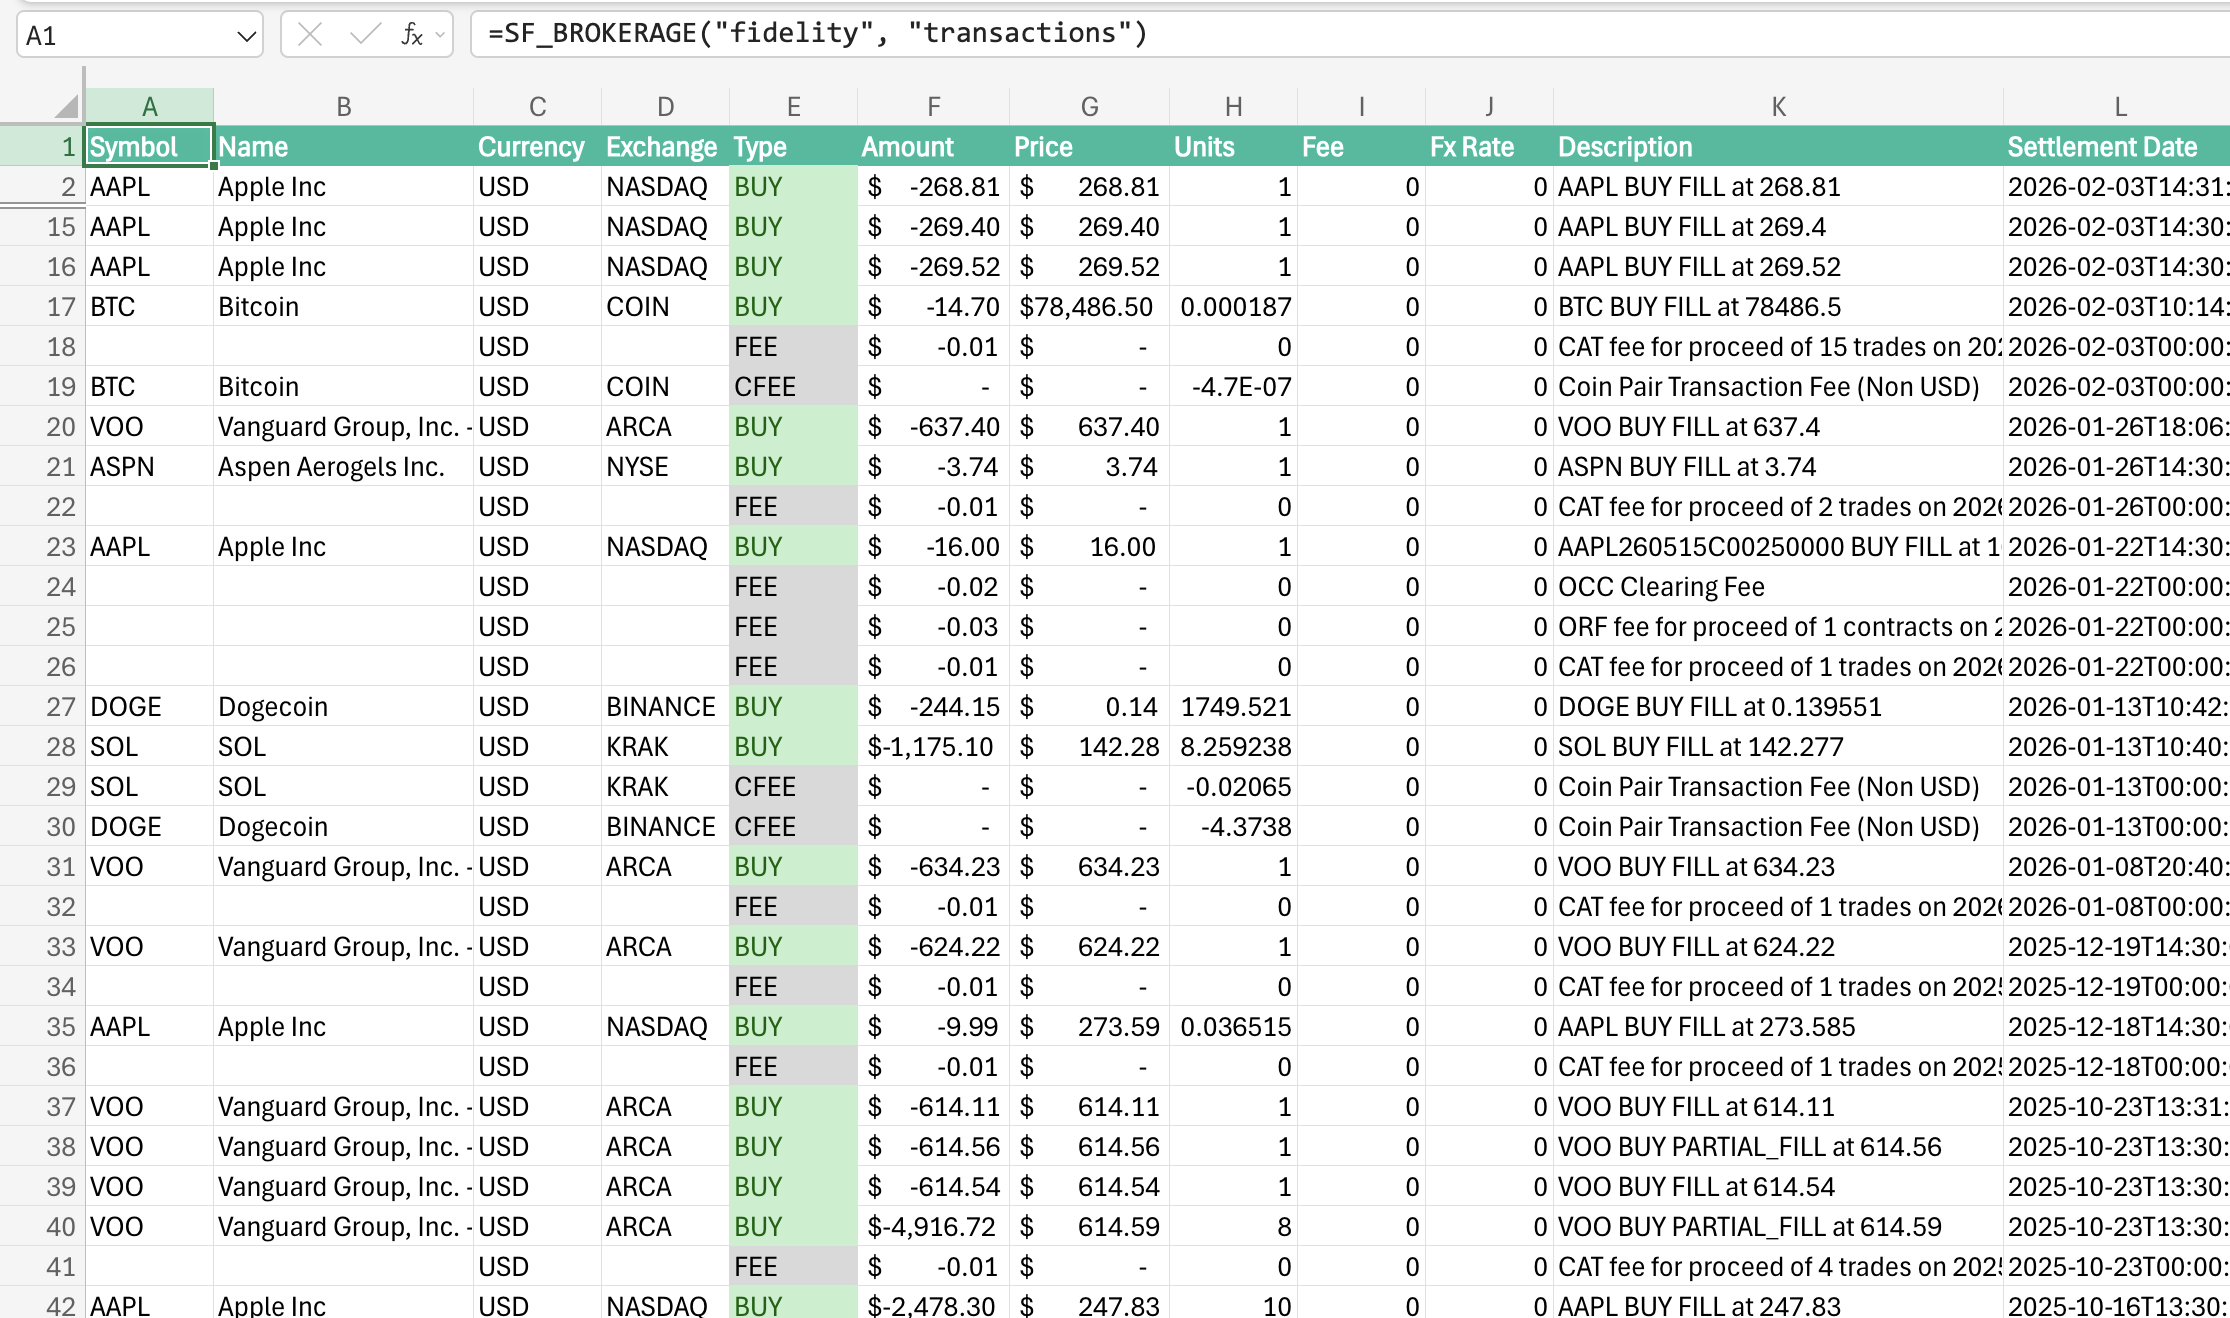Select column G header

1089,106
